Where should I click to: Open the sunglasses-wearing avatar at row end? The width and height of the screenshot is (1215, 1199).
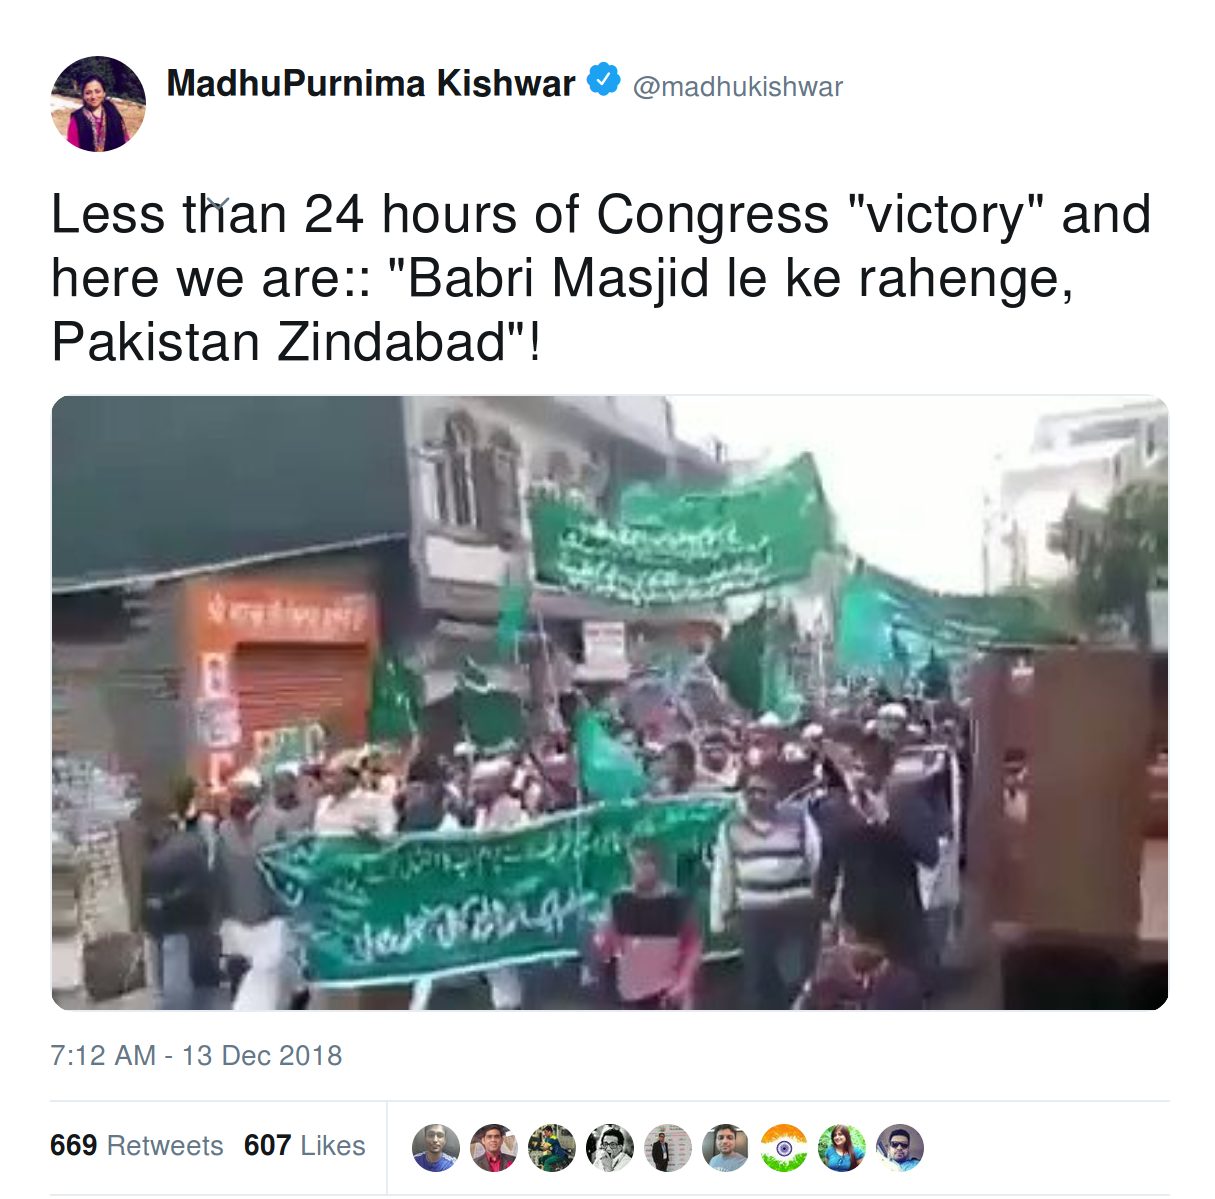click(x=900, y=1148)
